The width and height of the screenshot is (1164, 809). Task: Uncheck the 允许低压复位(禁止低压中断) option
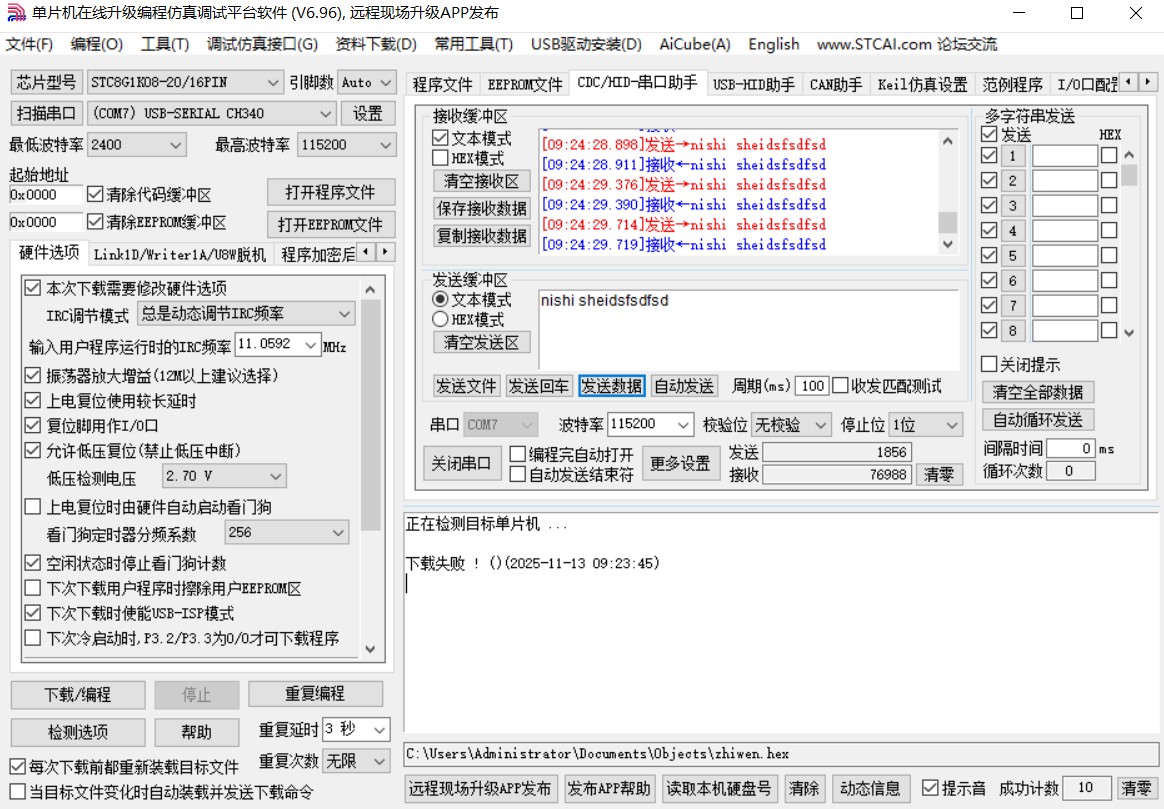pos(34,450)
